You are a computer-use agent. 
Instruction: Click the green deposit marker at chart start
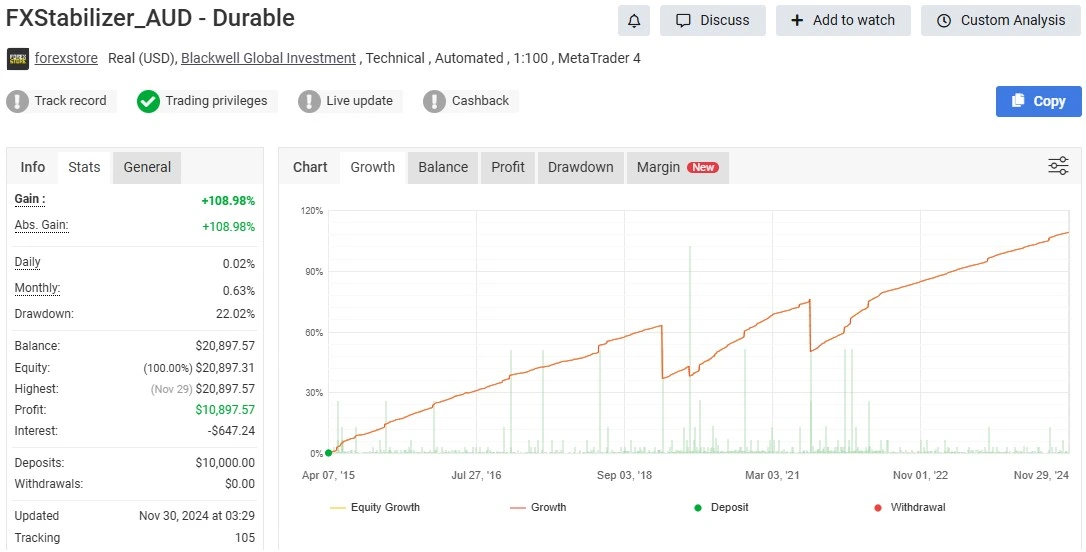coord(328,453)
